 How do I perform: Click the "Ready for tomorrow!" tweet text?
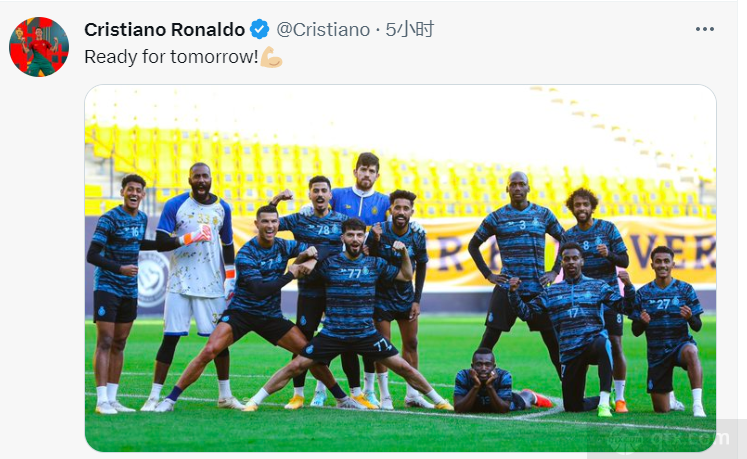[171, 57]
